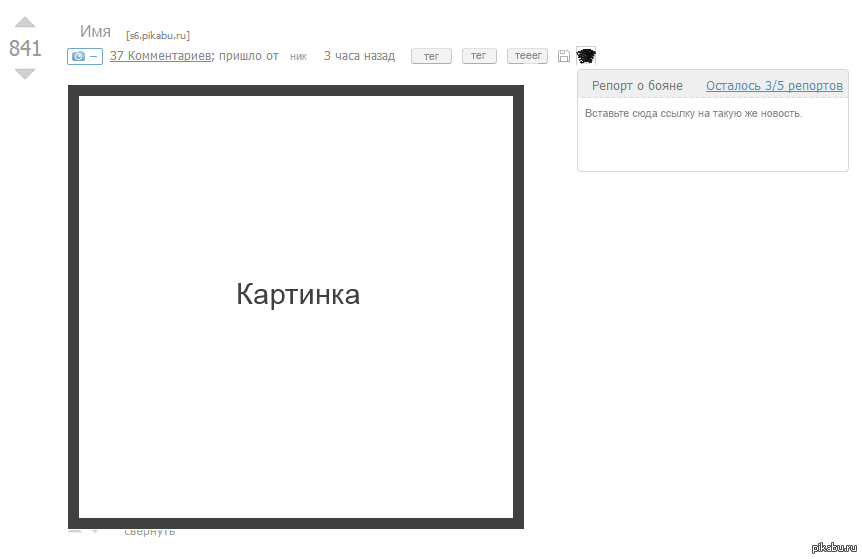Click the s6.pikabu.ru source link
Viewport: 862px width, 559px height.
(x=158, y=35)
